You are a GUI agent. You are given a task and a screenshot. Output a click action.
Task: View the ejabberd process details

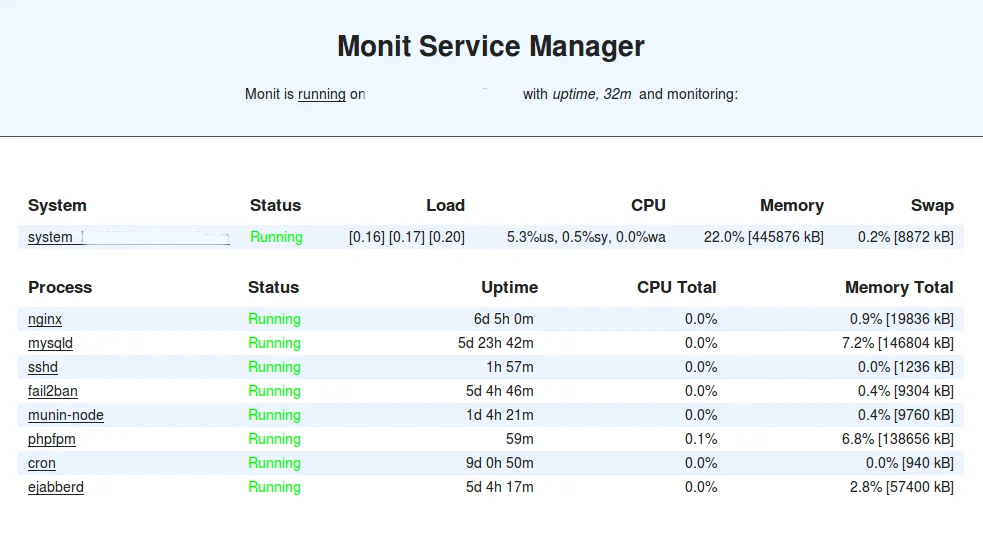click(x=56, y=487)
